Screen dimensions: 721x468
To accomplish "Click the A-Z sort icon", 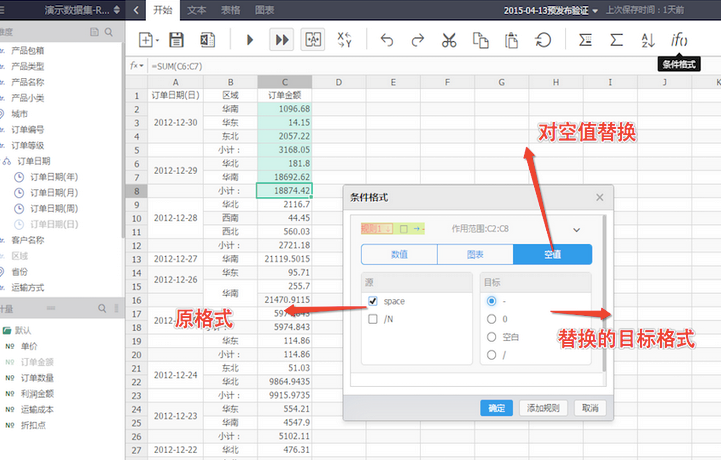I will tap(647, 40).
